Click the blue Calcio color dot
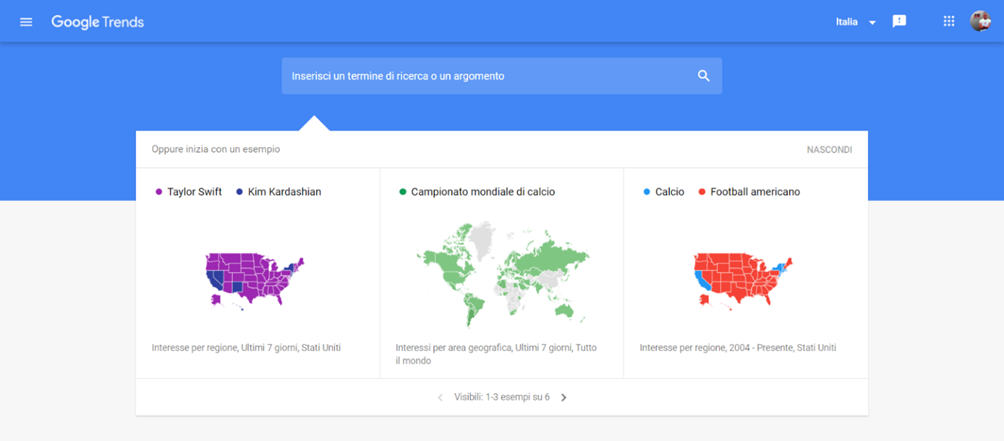 tap(647, 192)
